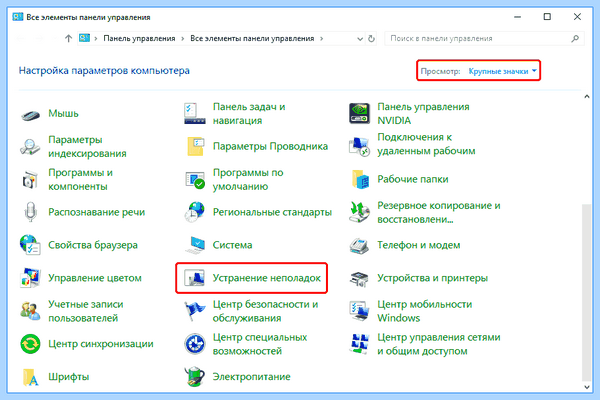
Task: Click Все элементы панели управления breadcrumb
Action: (x=252, y=39)
